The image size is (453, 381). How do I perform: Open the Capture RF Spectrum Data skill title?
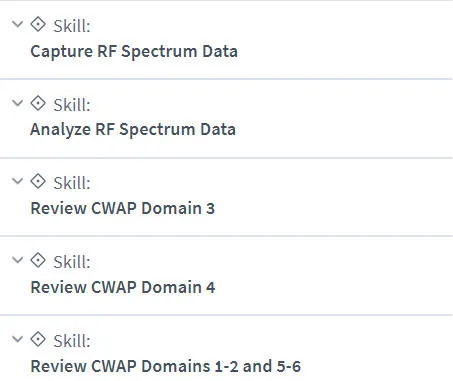coord(134,52)
